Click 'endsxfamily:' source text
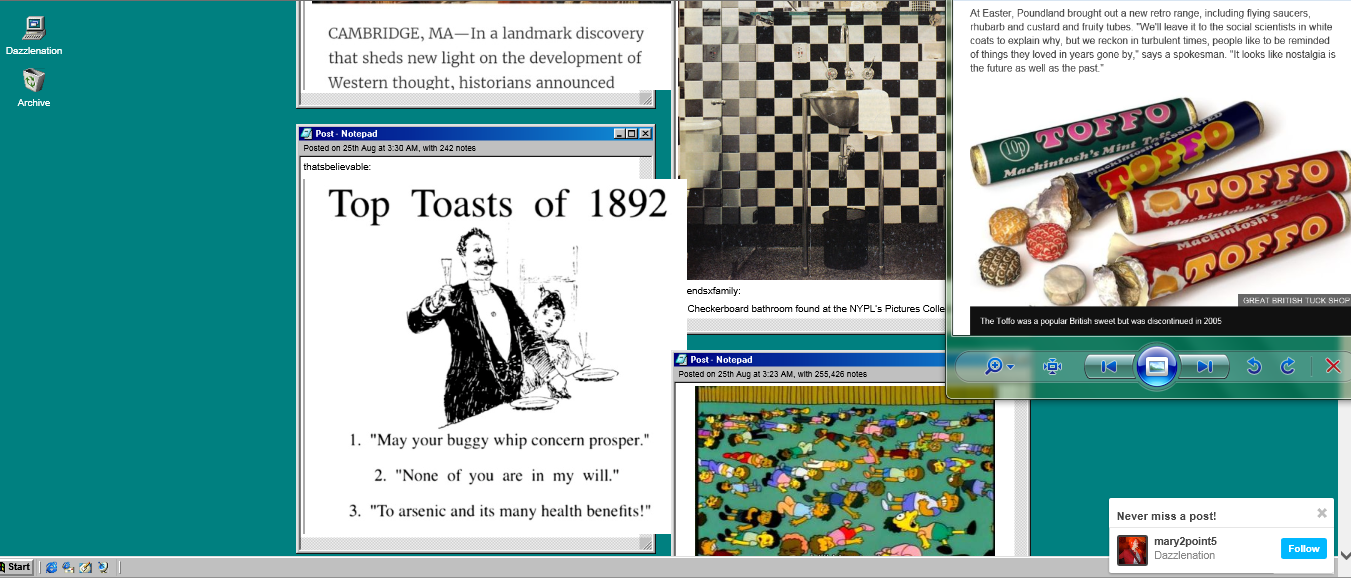This screenshot has height=579, width=1351. coord(713,291)
